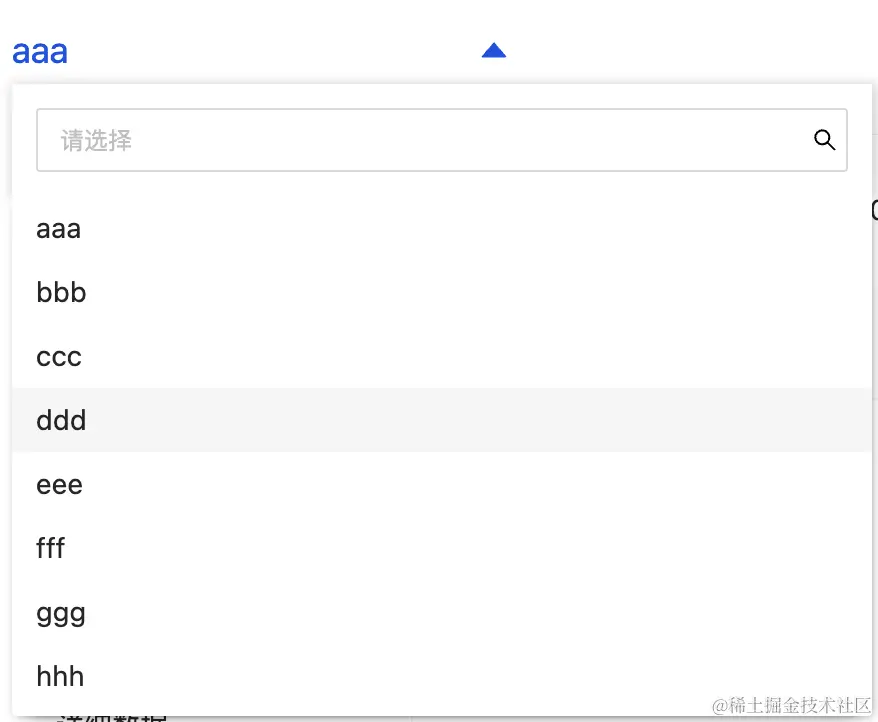This screenshot has width=878, height=722.
Task: Click the search magnifier icon
Action: pos(824,140)
